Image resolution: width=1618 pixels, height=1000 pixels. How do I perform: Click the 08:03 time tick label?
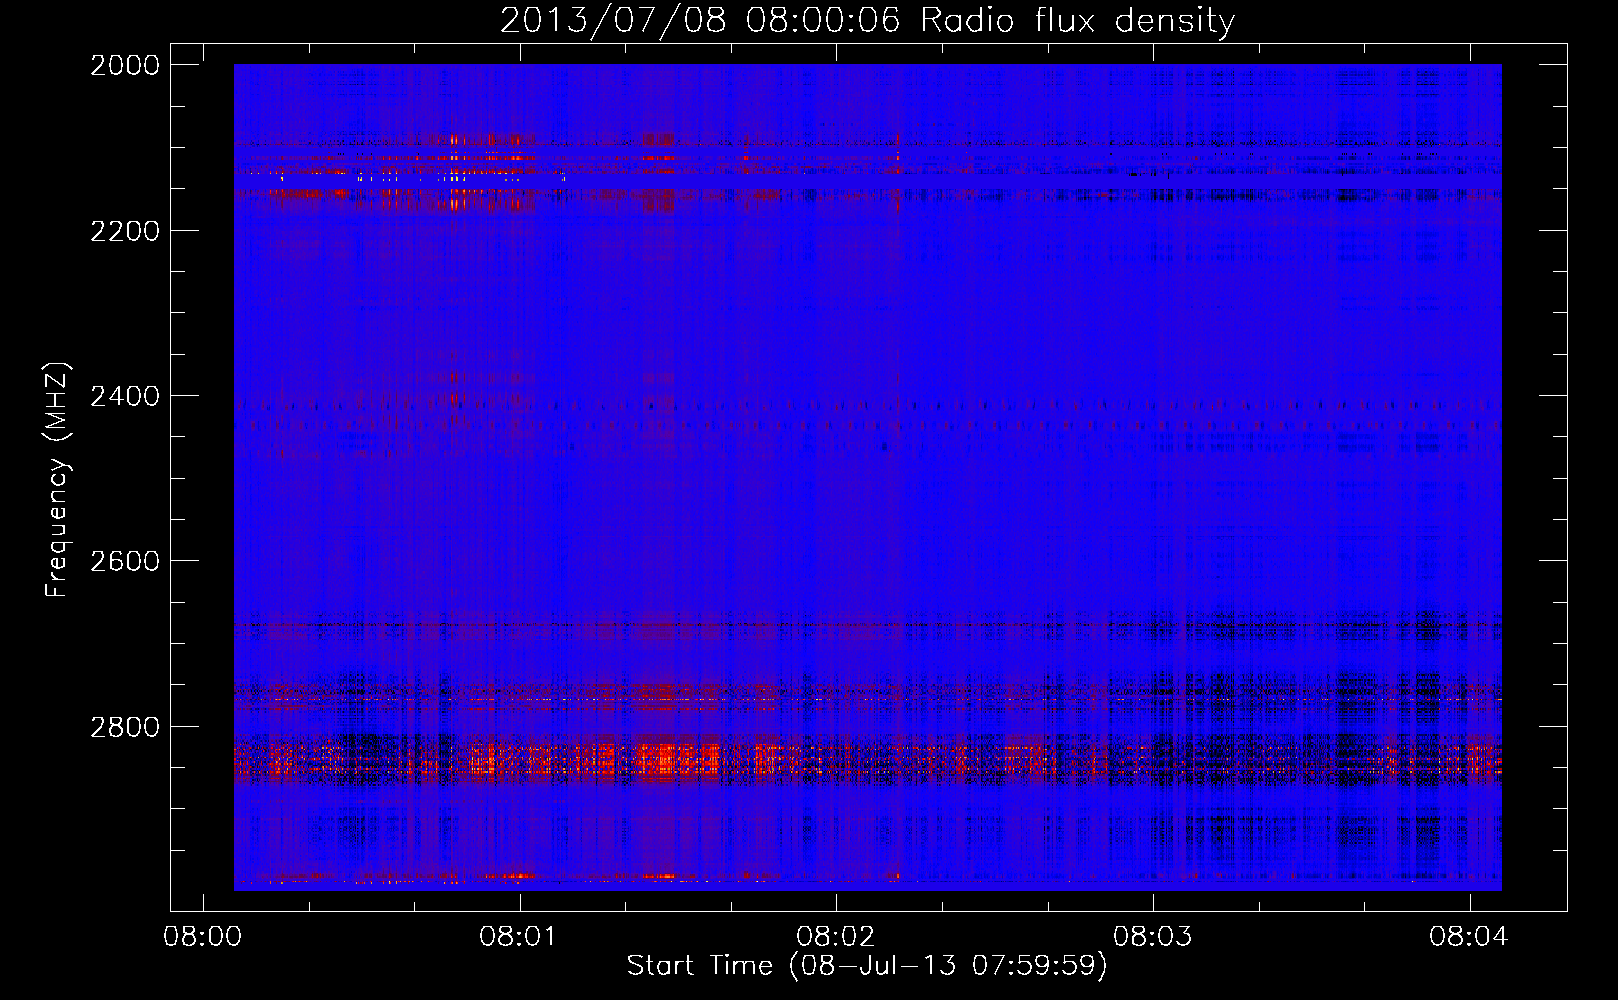1153,937
